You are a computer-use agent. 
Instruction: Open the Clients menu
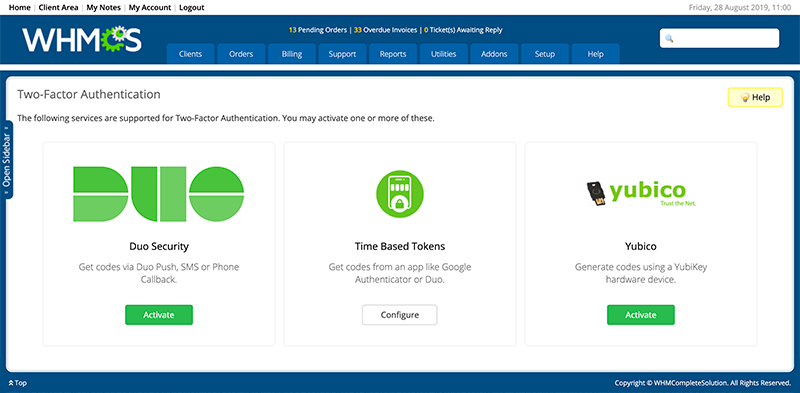click(x=190, y=54)
